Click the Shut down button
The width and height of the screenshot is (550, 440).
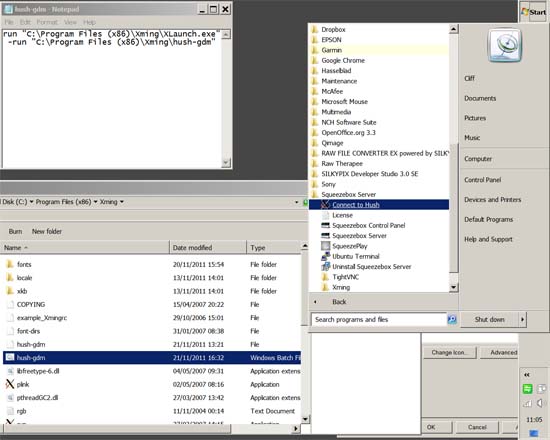tap(490, 319)
